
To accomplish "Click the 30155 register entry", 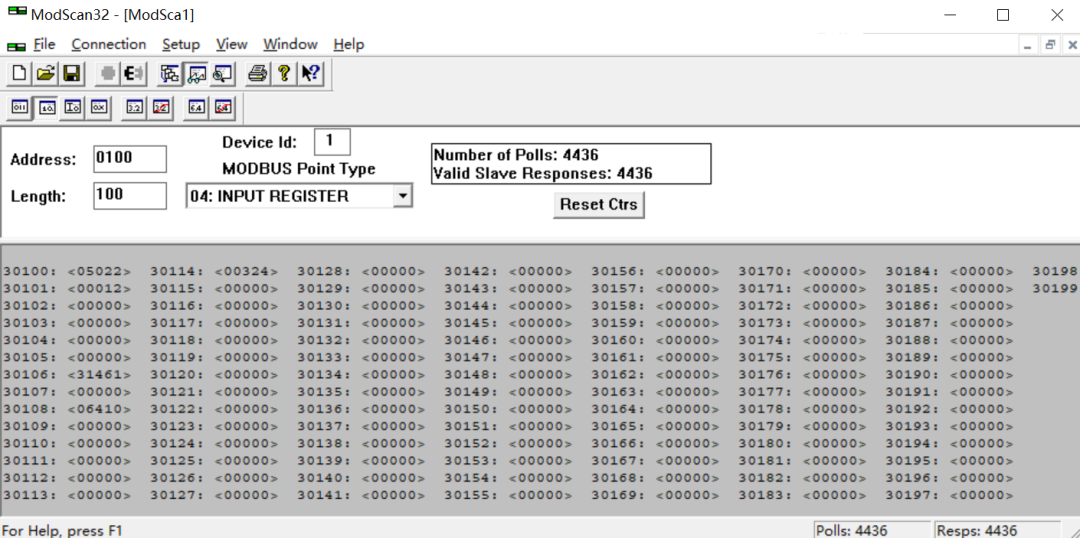I will [x=508, y=495].
